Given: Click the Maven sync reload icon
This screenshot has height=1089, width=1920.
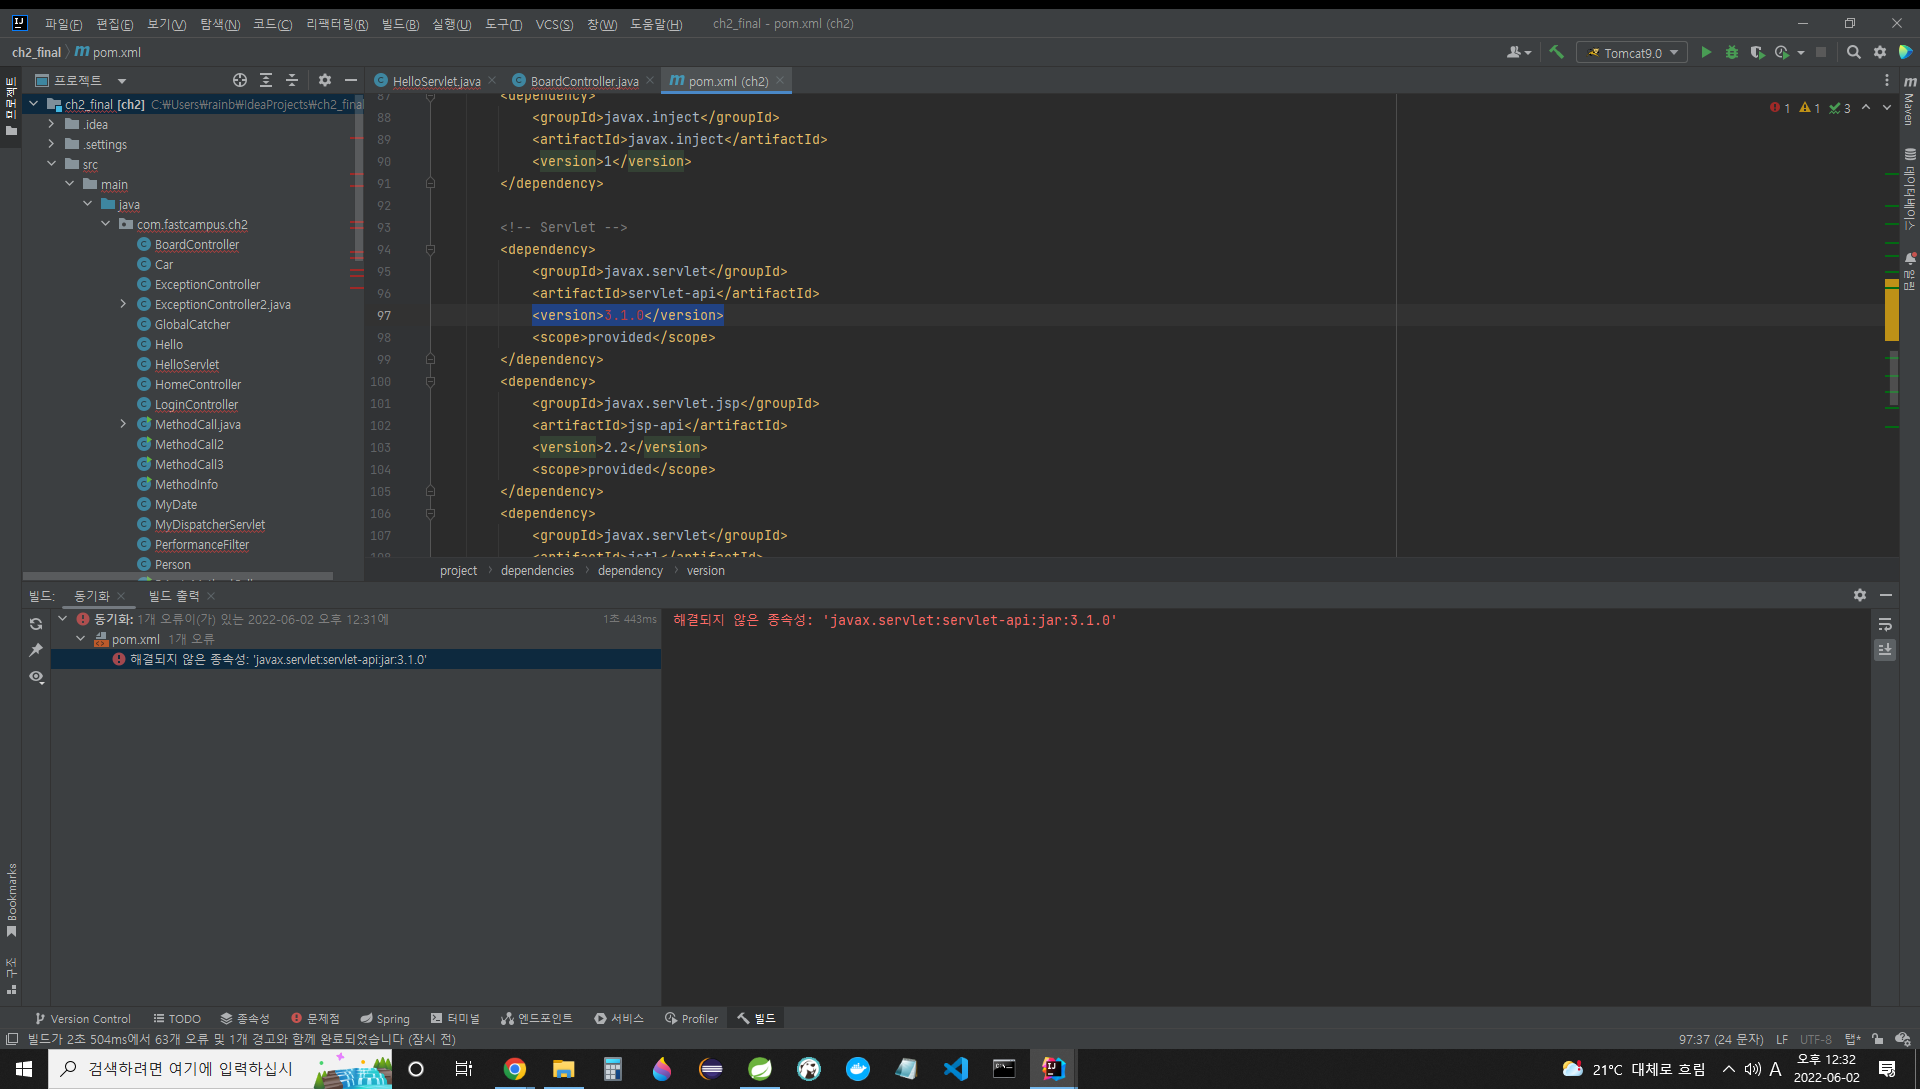Looking at the screenshot, I should tap(36, 624).
